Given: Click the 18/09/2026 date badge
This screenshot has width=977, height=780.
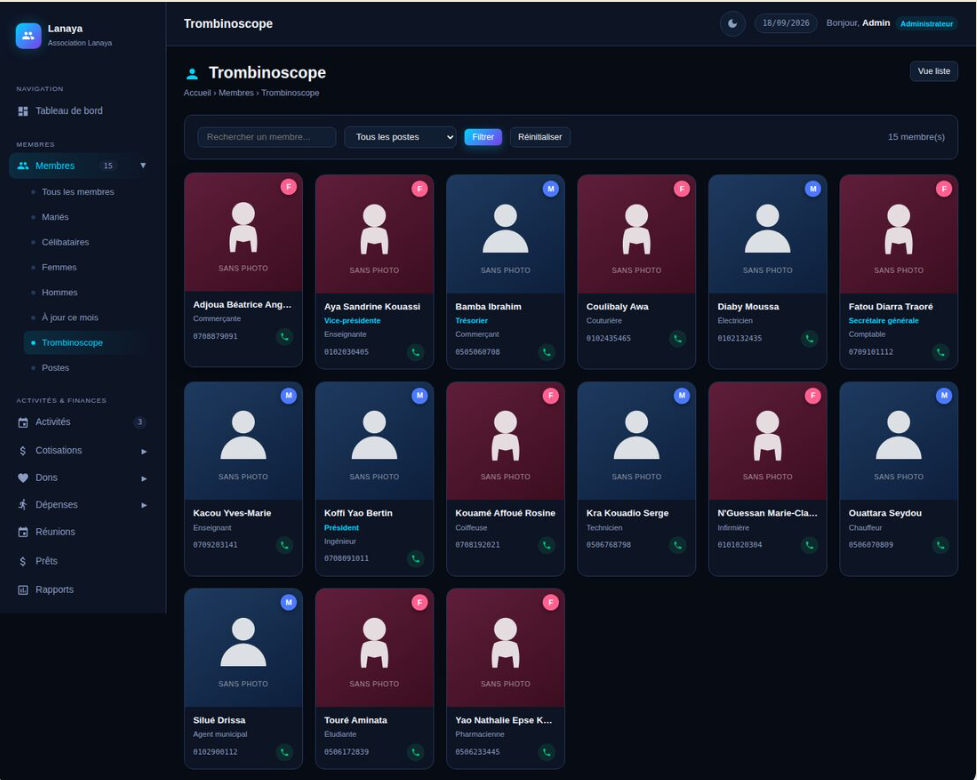Looking at the screenshot, I should point(786,24).
